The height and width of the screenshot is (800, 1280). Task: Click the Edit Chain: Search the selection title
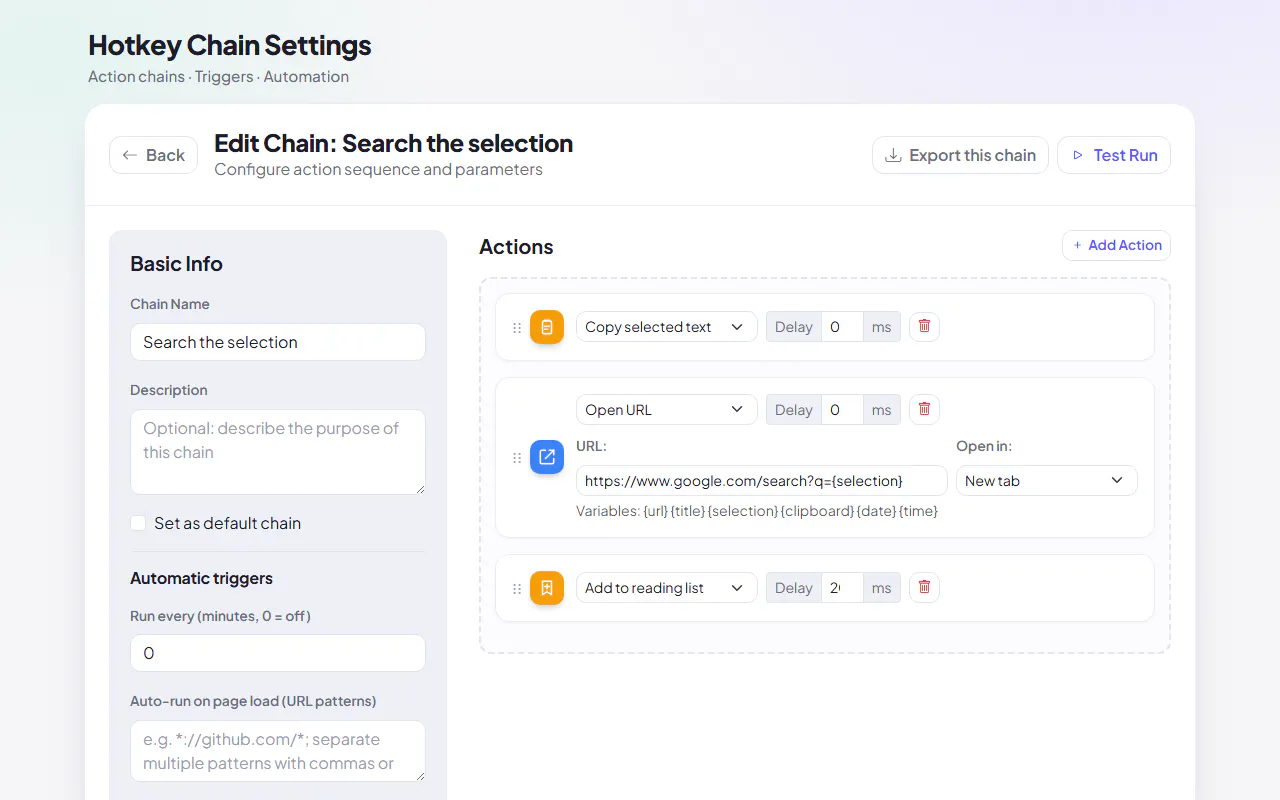[x=394, y=143]
